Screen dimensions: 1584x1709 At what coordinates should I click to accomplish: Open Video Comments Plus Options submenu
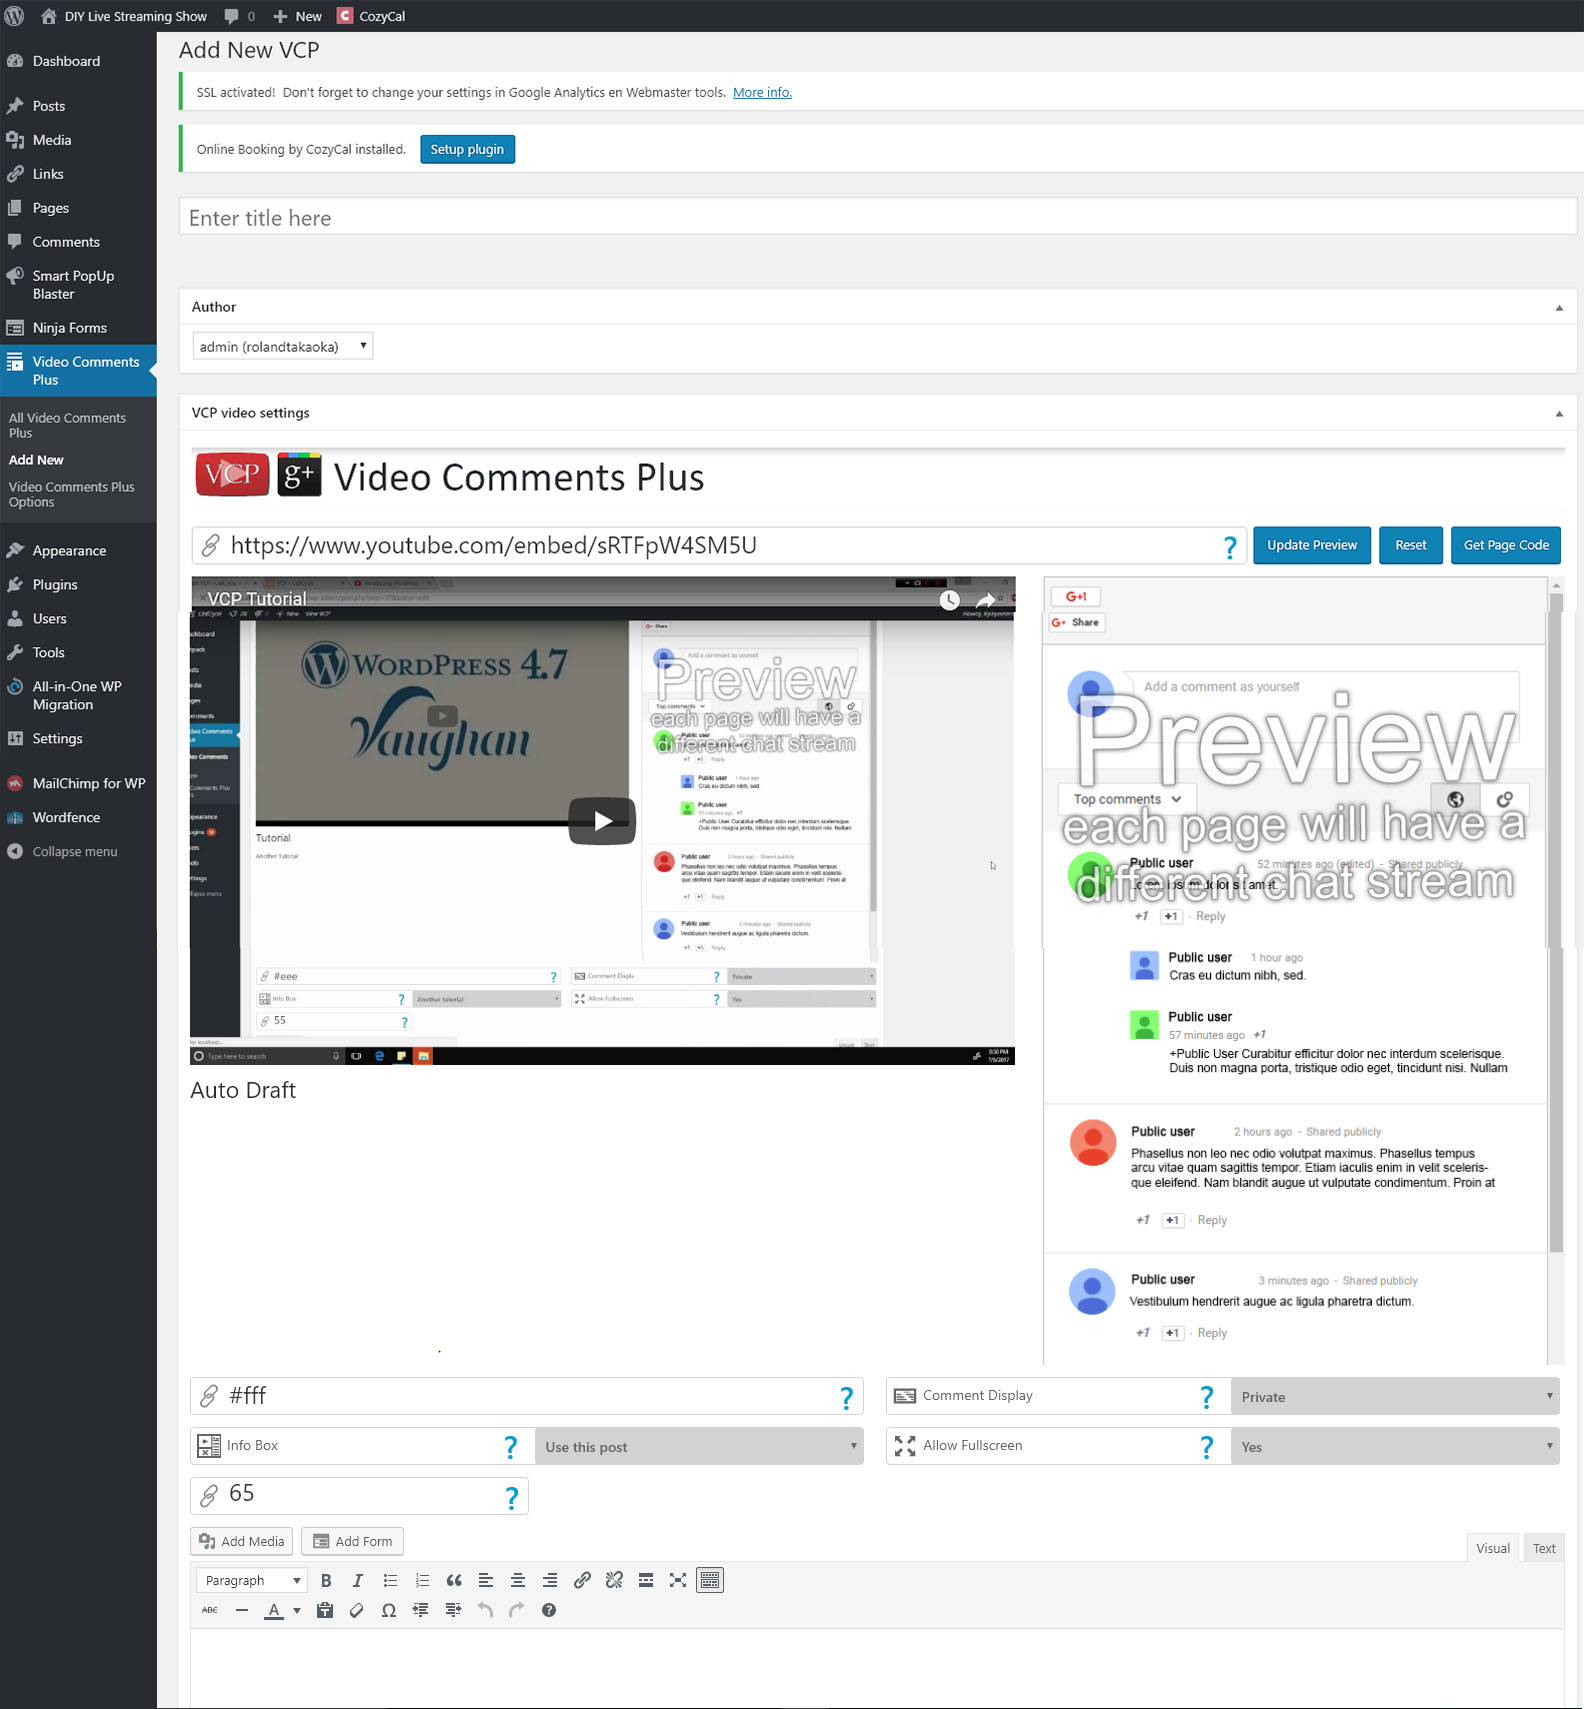(x=71, y=494)
